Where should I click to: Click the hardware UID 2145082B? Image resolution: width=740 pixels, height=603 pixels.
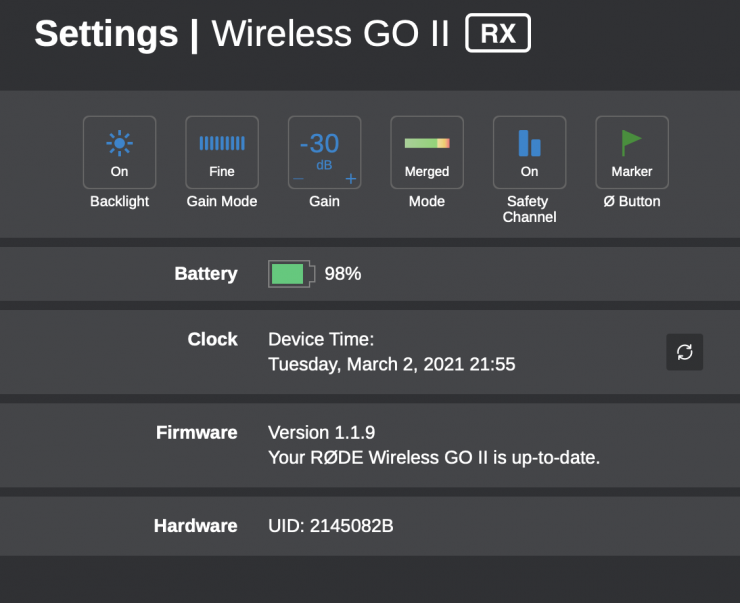(331, 525)
